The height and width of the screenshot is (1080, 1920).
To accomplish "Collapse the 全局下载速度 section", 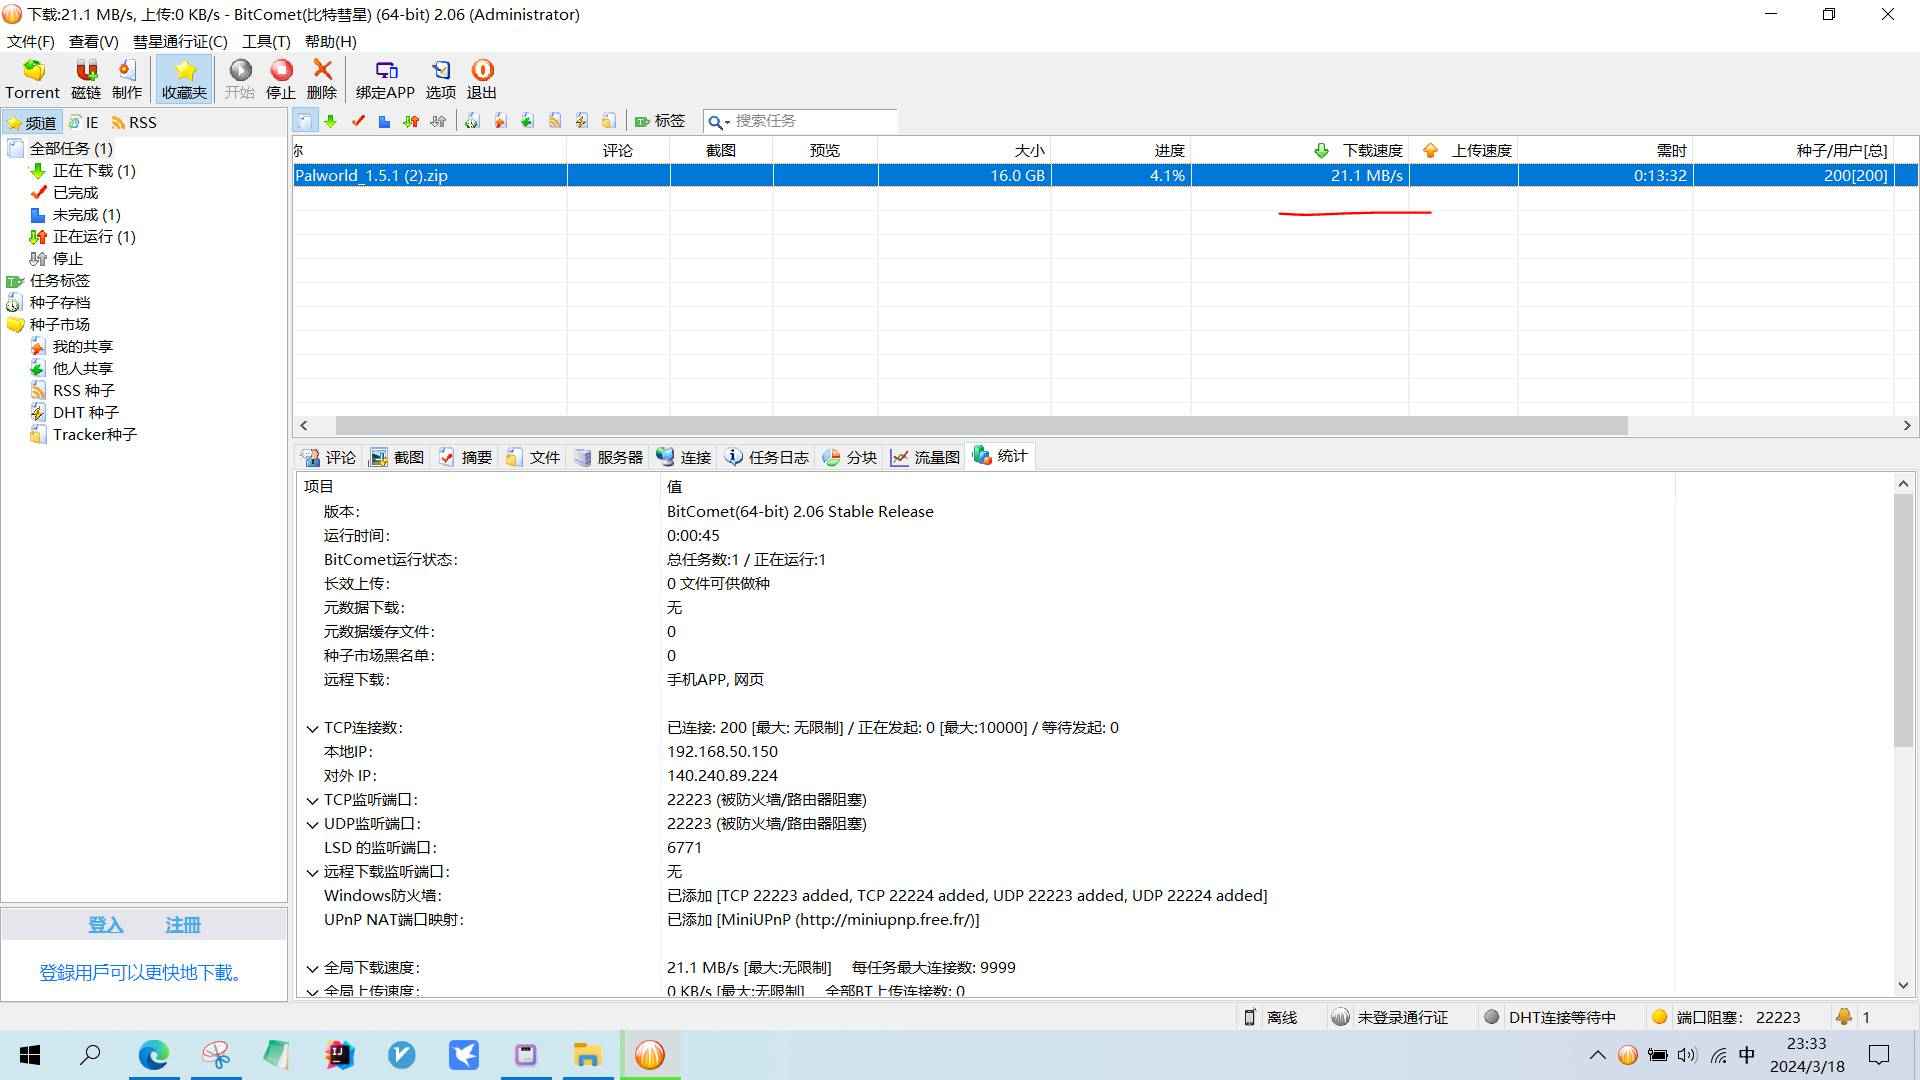I will (313, 967).
